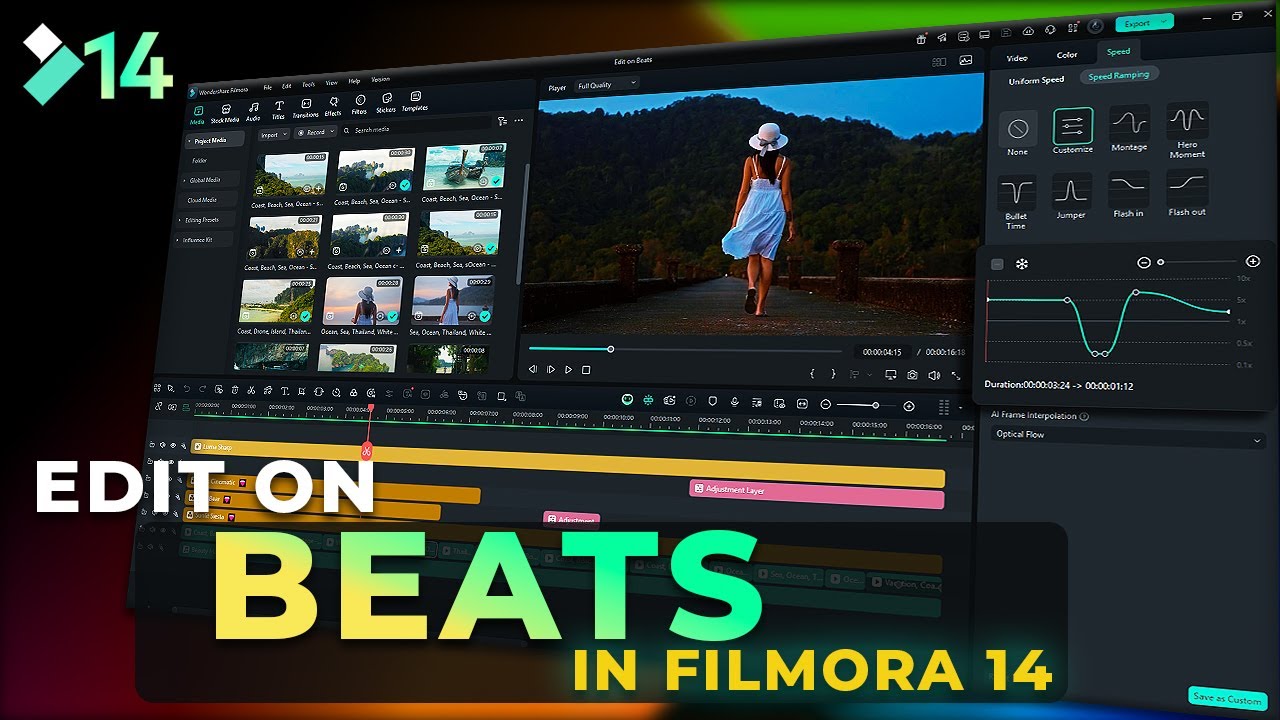Select Cloud Media in the sidebar
The width and height of the screenshot is (1280, 720).
(x=202, y=200)
